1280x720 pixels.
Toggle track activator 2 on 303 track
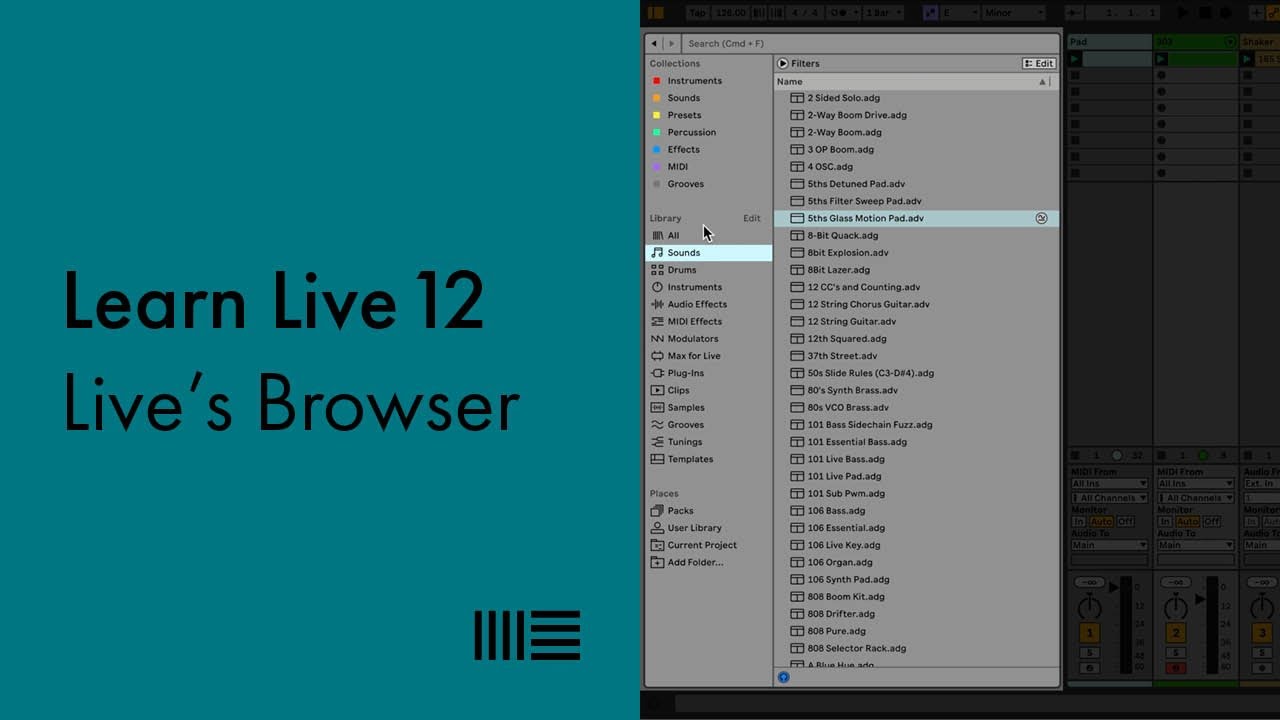coord(1176,633)
